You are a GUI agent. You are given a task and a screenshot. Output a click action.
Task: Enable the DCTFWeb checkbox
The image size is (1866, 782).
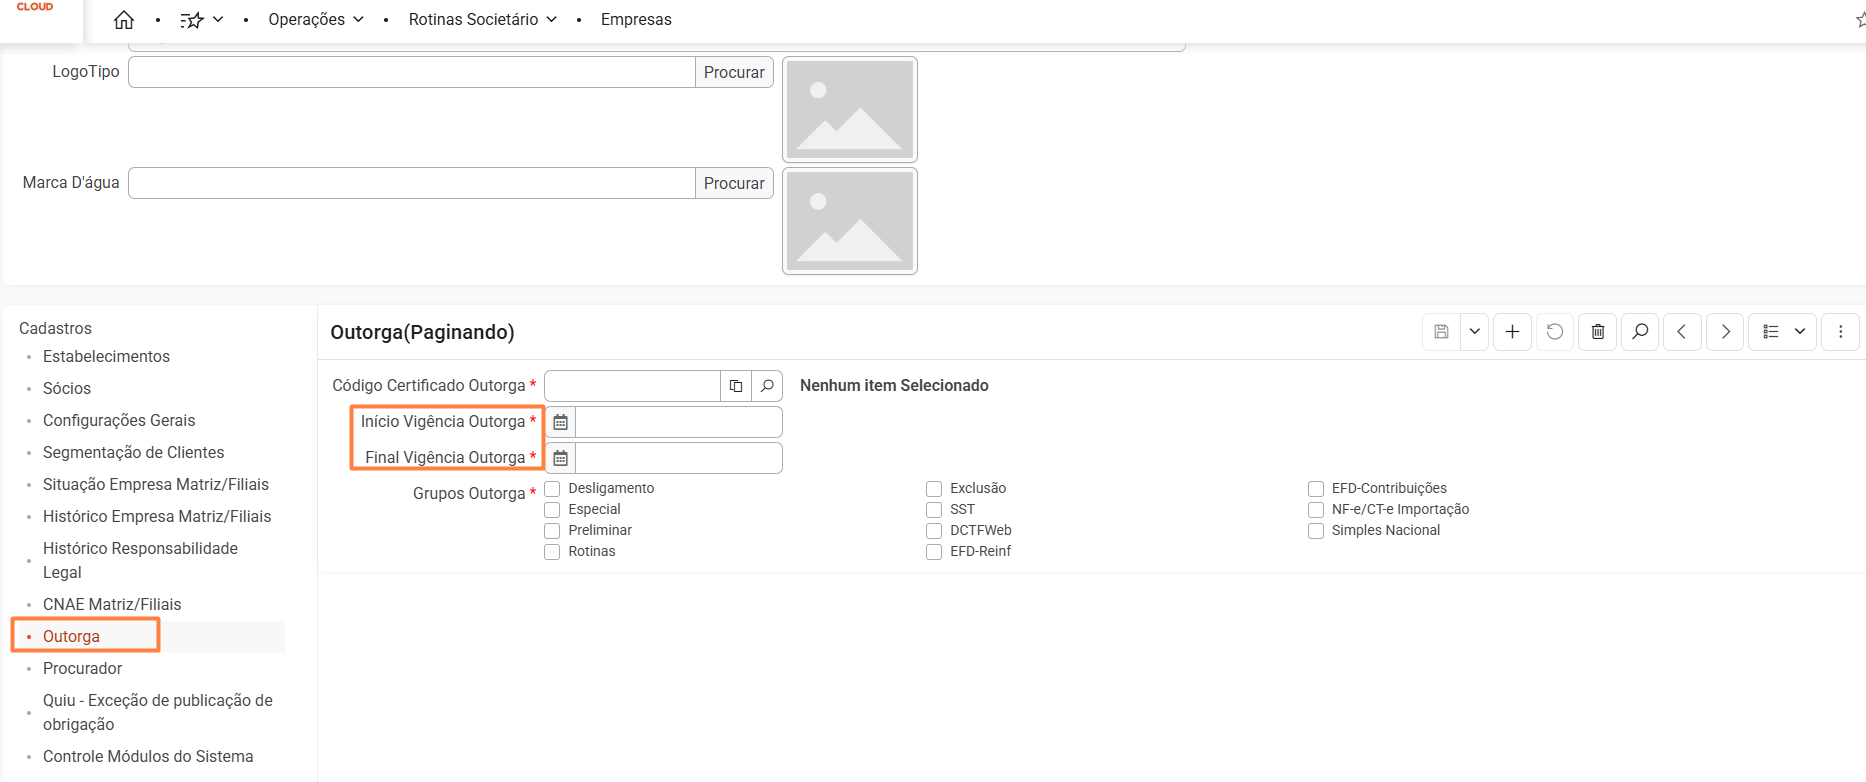point(934,531)
